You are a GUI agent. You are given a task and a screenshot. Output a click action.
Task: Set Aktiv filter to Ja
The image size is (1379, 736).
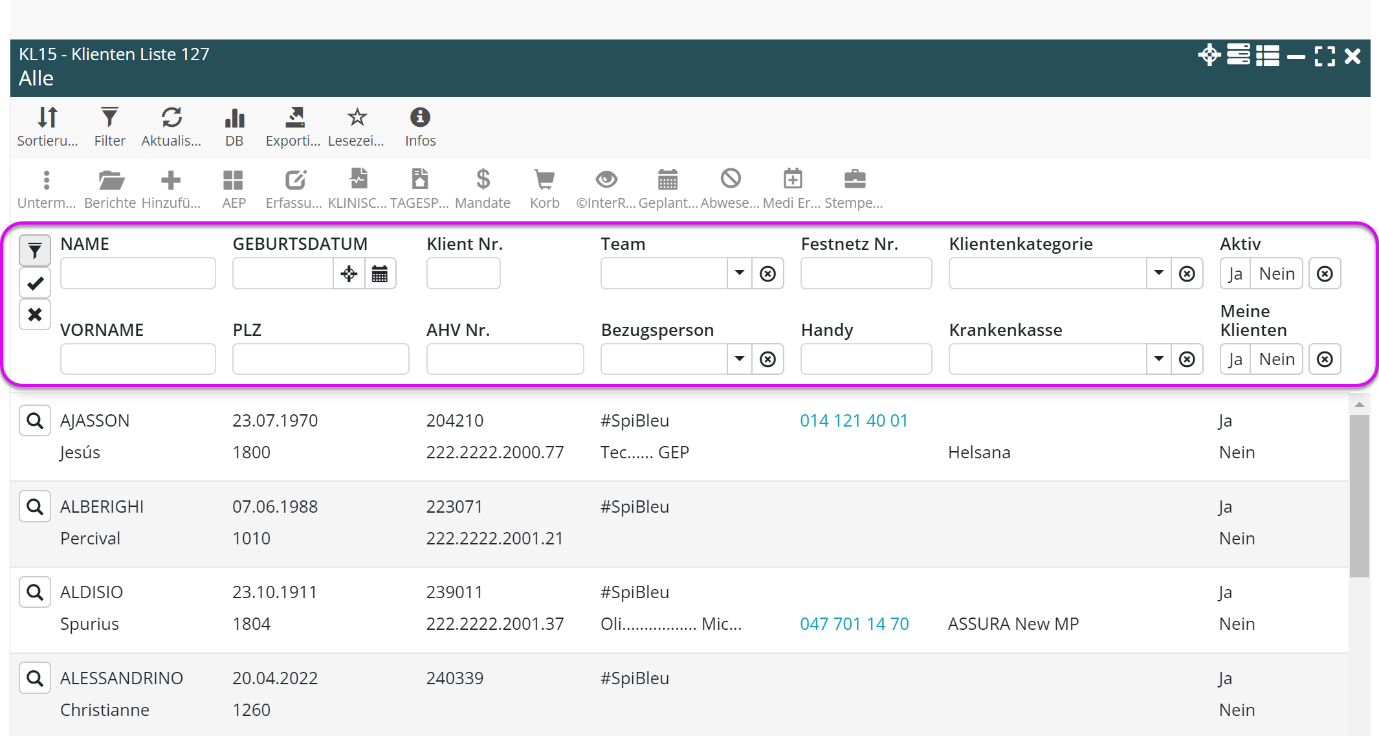point(1235,274)
